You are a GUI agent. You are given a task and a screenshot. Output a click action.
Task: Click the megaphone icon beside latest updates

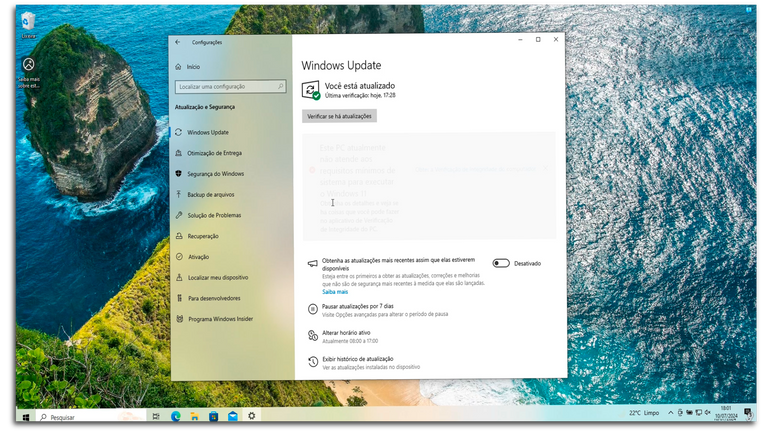(x=312, y=264)
